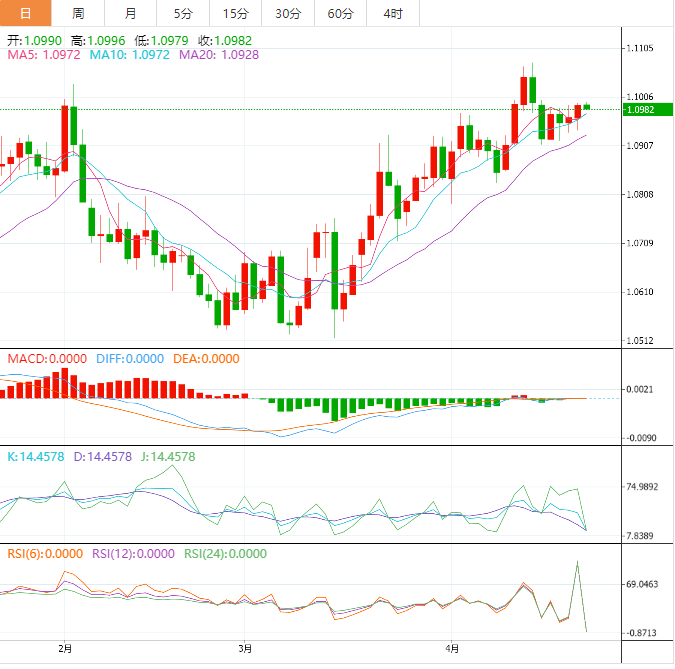This screenshot has height=669, width=675.
Task: Switch to the 周 weekly tab
Action: click(x=78, y=13)
